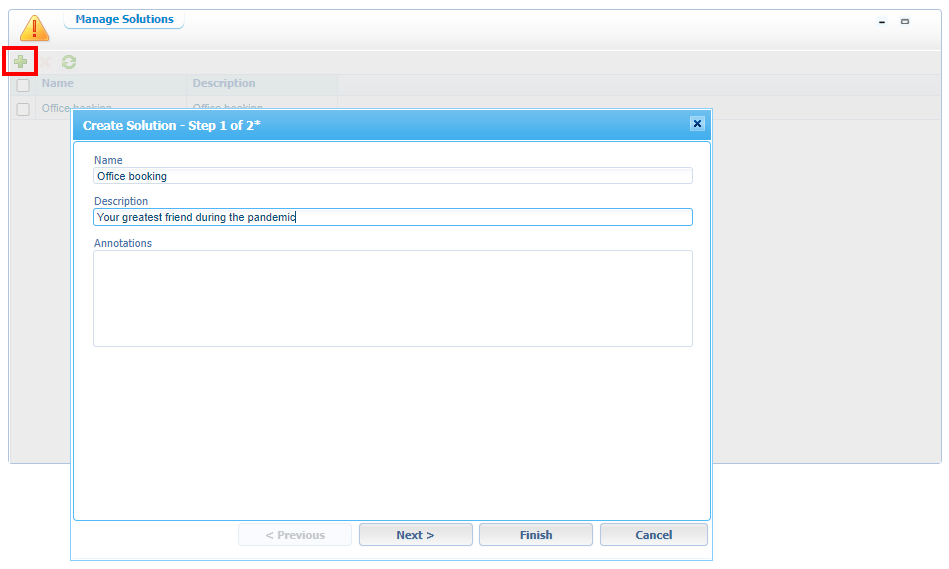Click the warning triangle icon
949x569 pixels.
pos(34,28)
